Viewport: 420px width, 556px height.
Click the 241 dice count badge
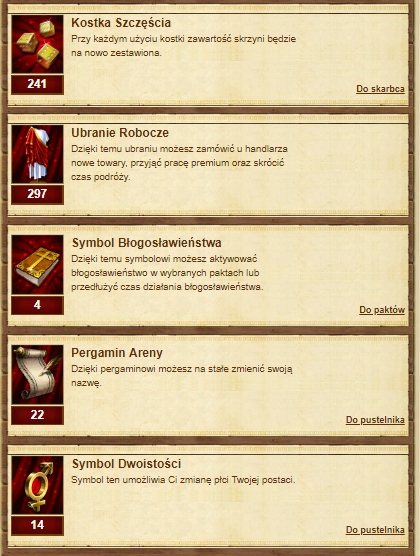37,84
